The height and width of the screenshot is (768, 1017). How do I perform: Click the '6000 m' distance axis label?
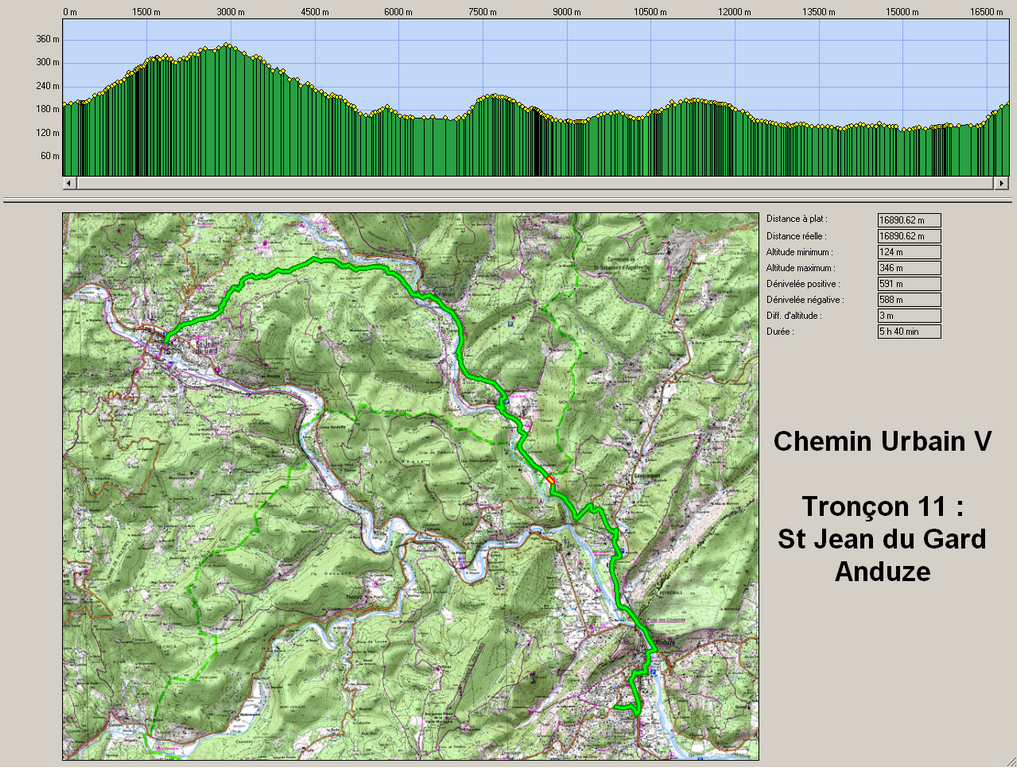coord(398,12)
